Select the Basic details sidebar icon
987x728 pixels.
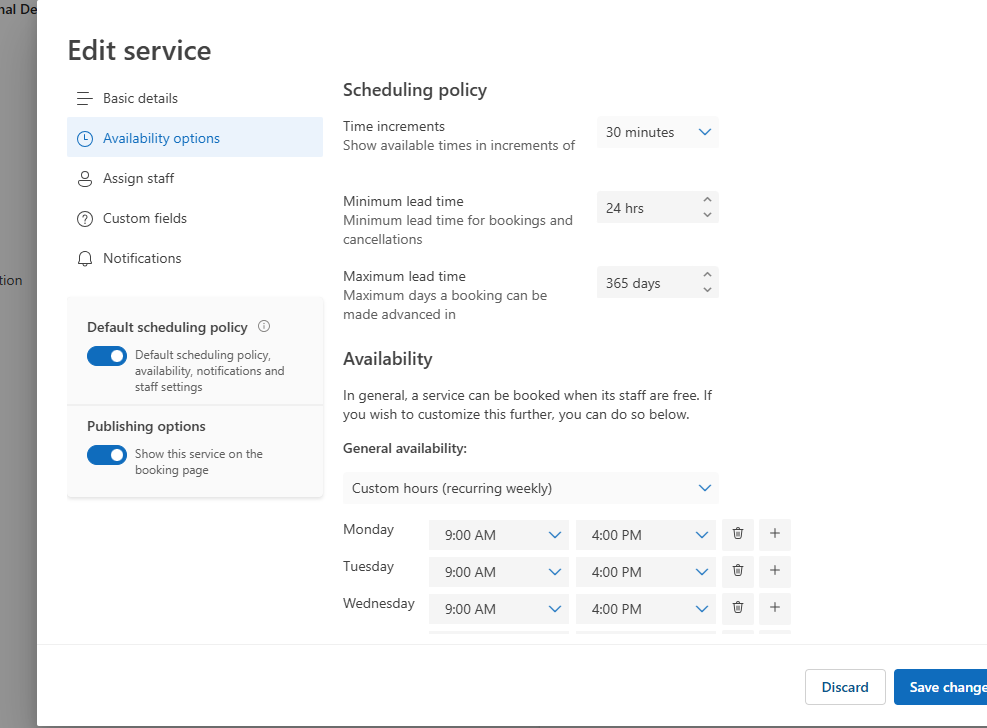(85, 98)
